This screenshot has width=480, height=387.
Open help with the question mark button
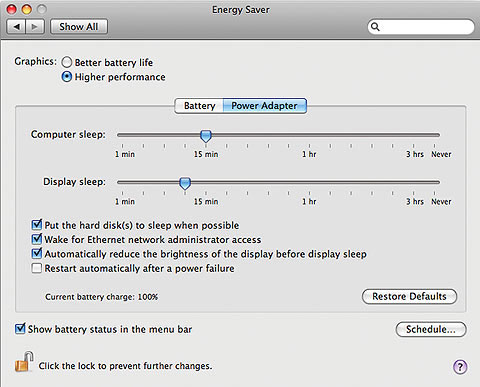[460, 367]
